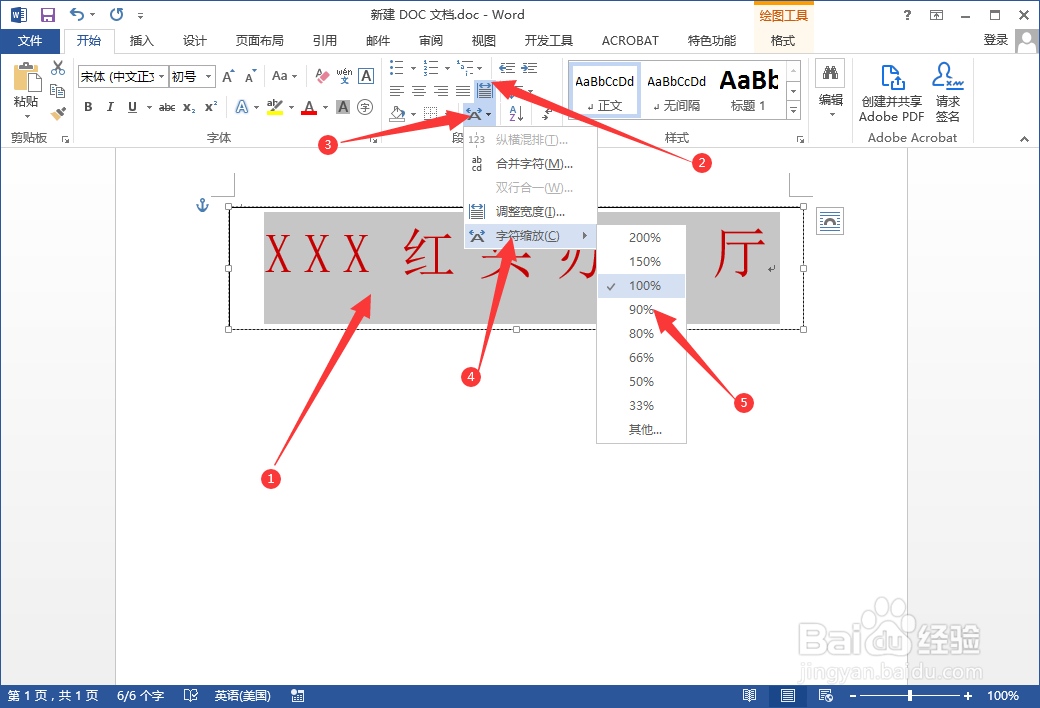The height and width of the screenshot is (708, 1040).
Task: Click the 英语(美国) language indicator
Action: 243,695
